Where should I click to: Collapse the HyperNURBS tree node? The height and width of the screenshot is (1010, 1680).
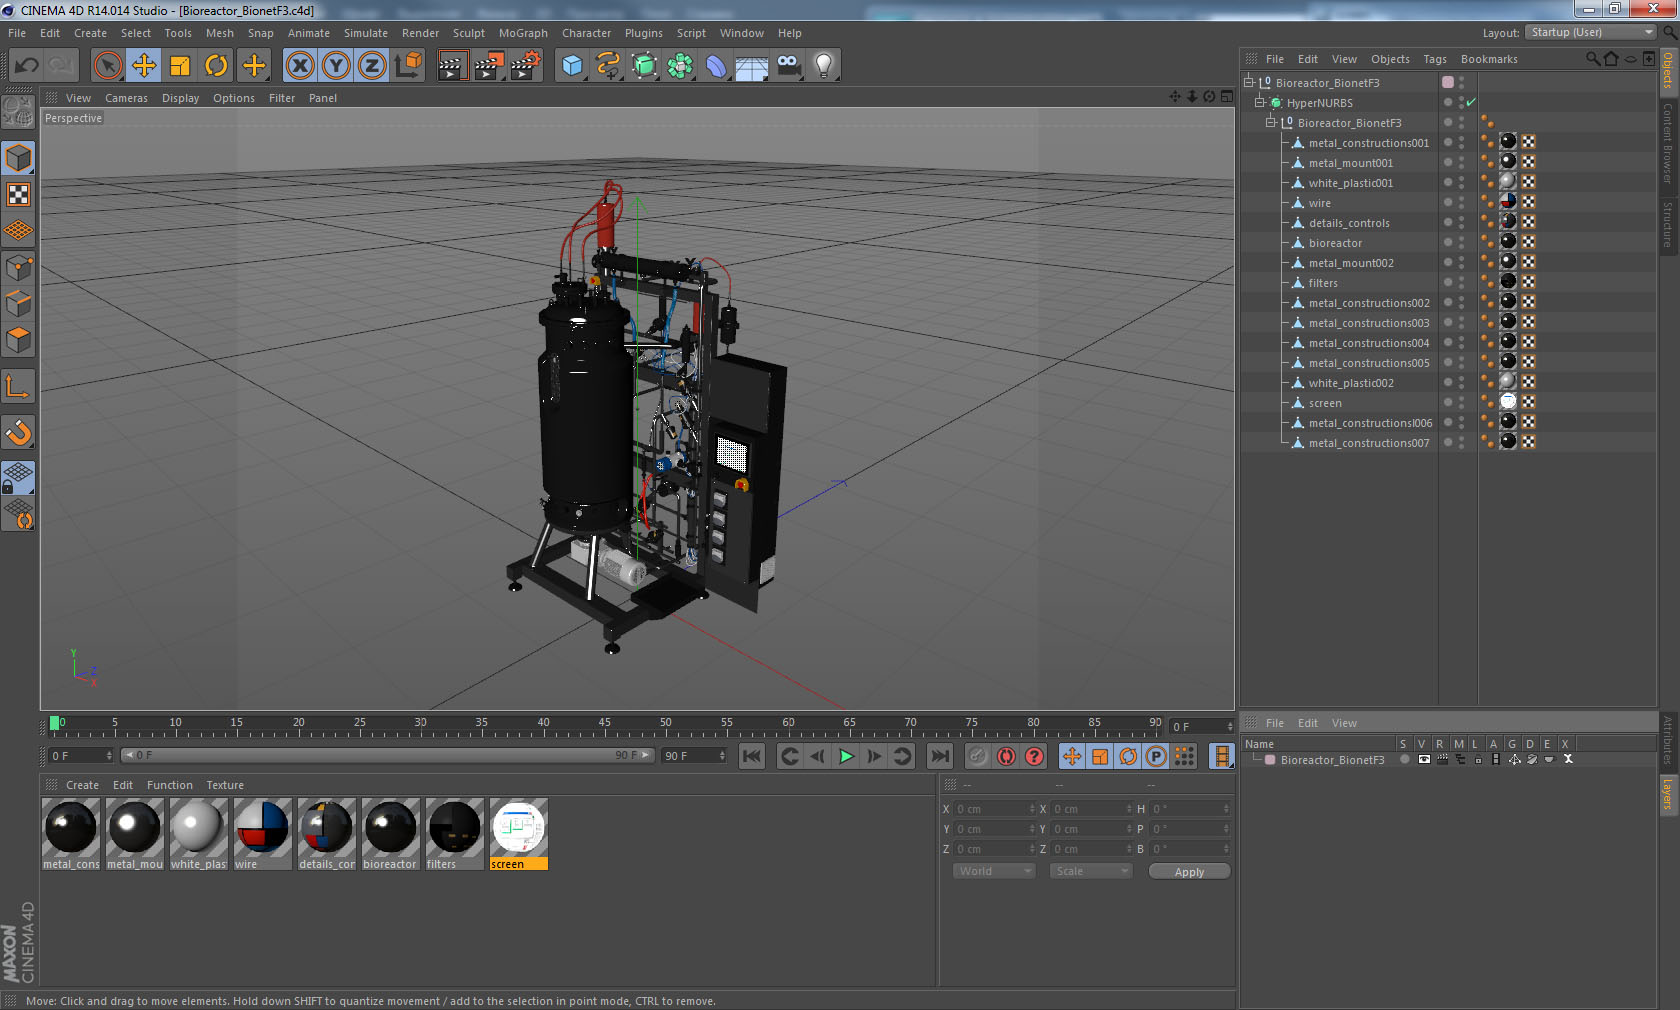(1260, 103)
